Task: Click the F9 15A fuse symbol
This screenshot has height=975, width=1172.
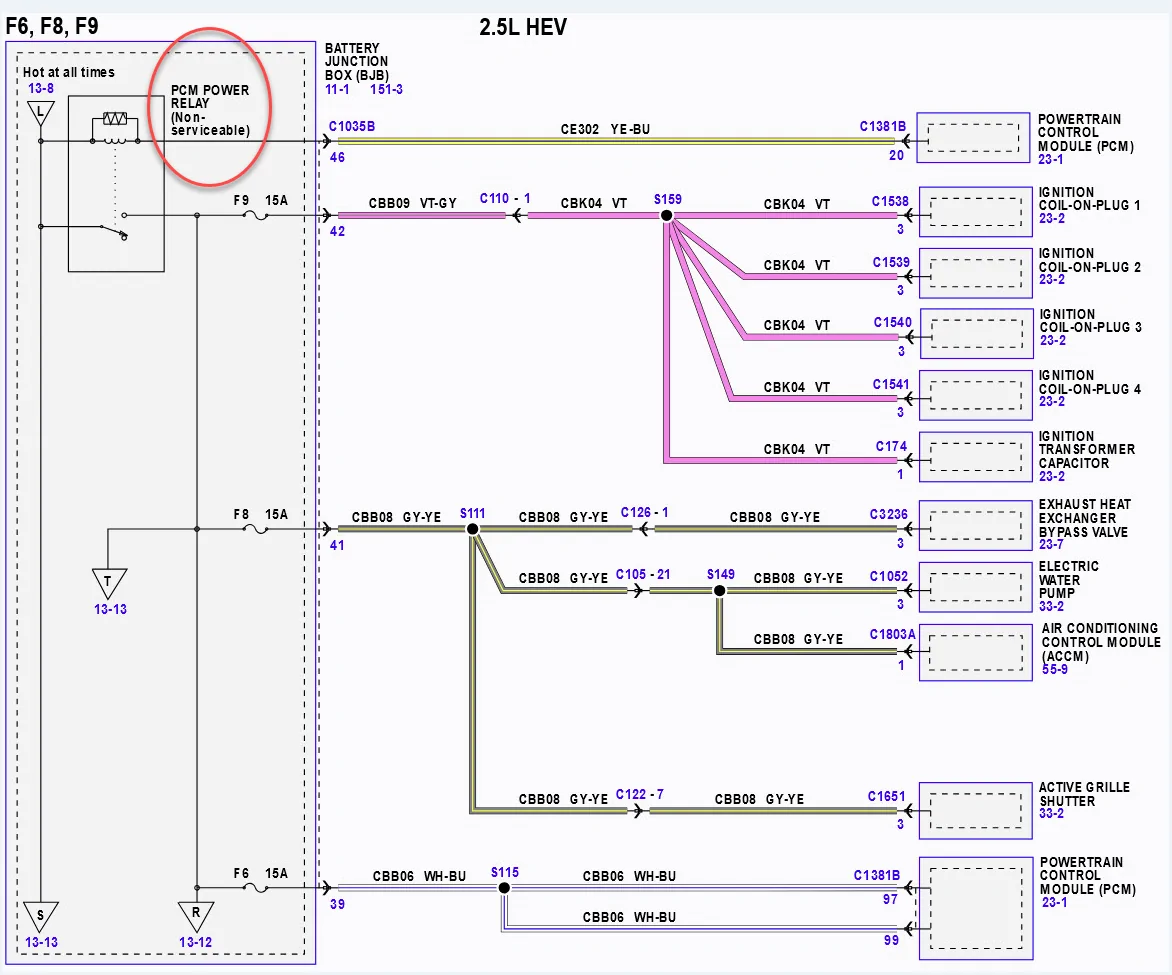Action: pyautogui.click(x=256, y=215)
